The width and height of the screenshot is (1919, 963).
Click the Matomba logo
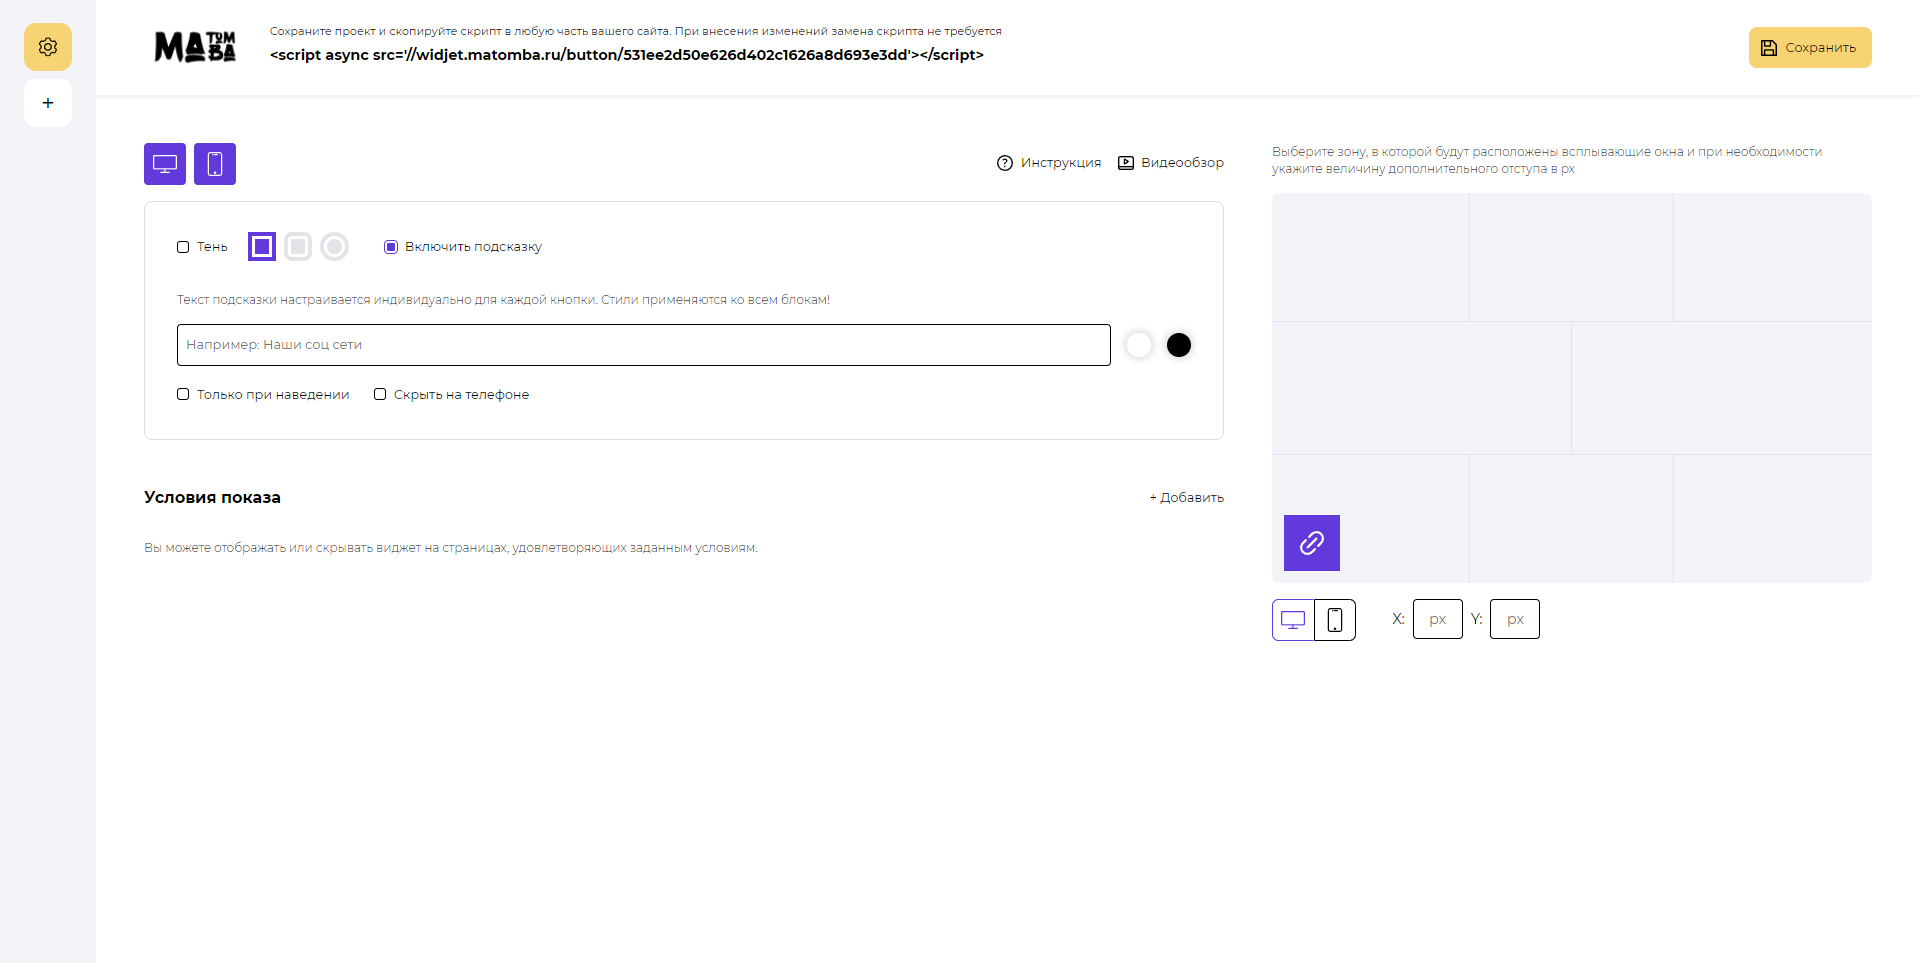coord(195,47)
